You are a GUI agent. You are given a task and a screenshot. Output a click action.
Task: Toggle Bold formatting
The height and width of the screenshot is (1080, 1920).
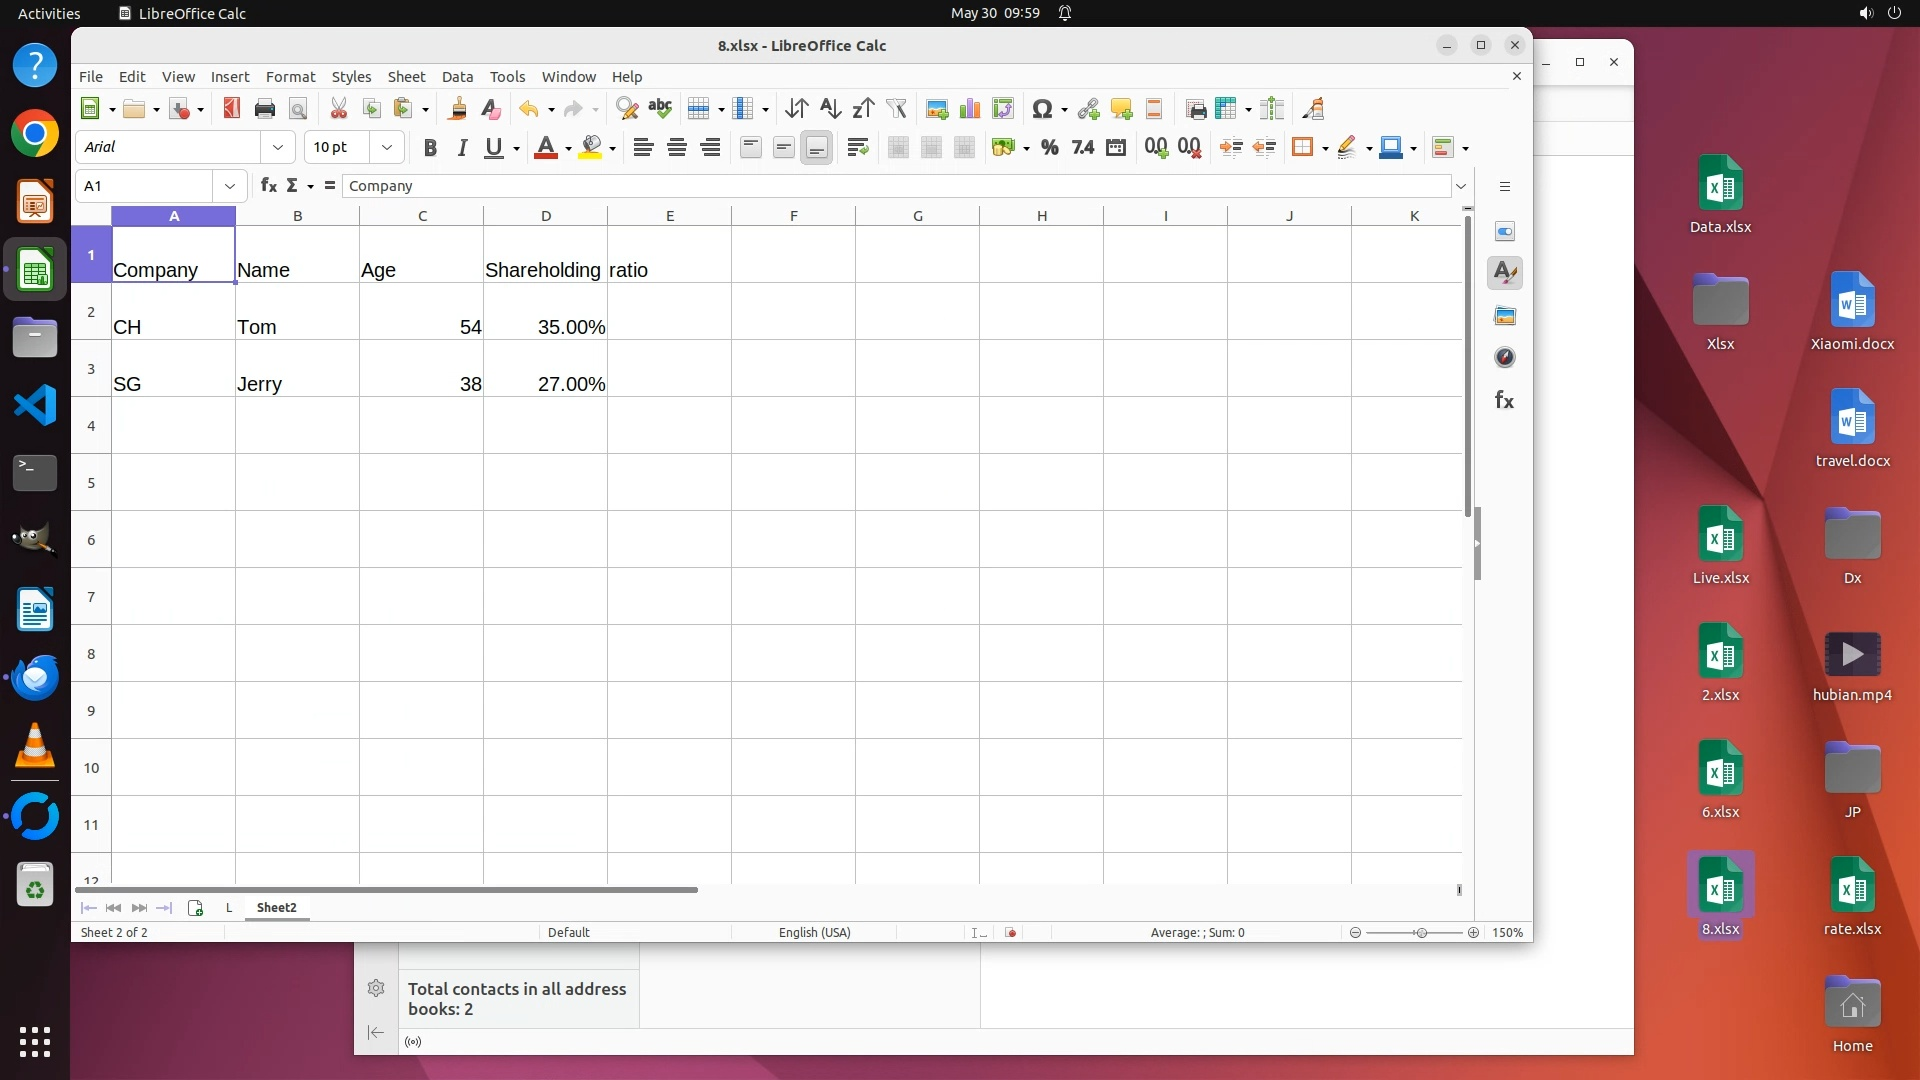click(x=430, y=148)
